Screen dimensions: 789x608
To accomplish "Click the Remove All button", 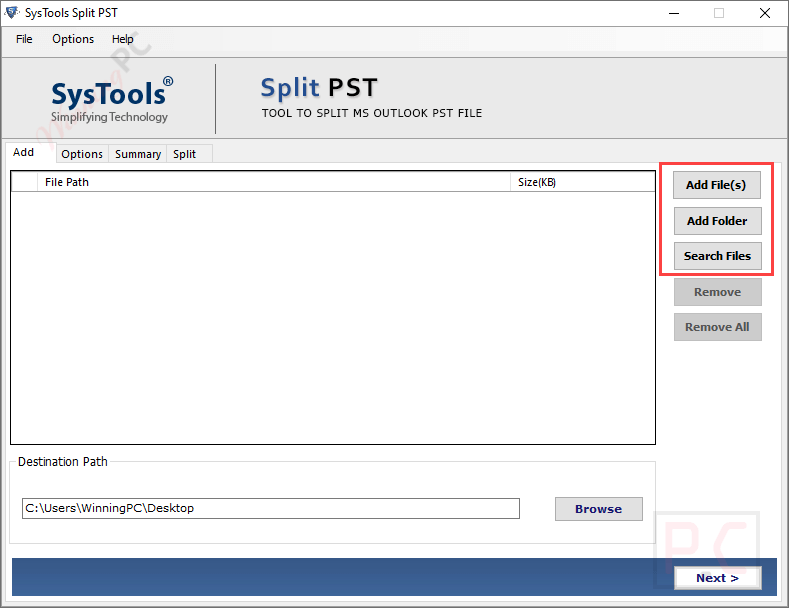I will (x=718, y=327).
